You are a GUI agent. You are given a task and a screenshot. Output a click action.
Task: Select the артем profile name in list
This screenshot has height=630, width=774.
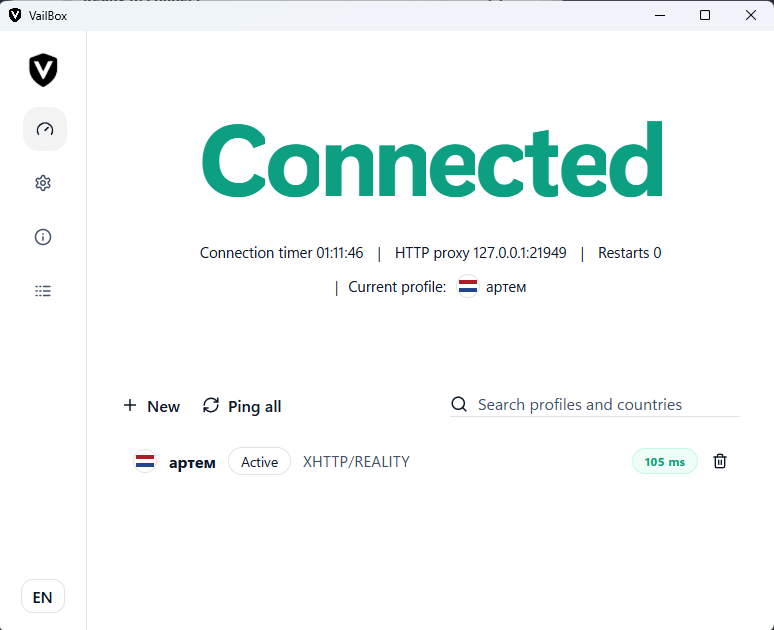(192, 463)
